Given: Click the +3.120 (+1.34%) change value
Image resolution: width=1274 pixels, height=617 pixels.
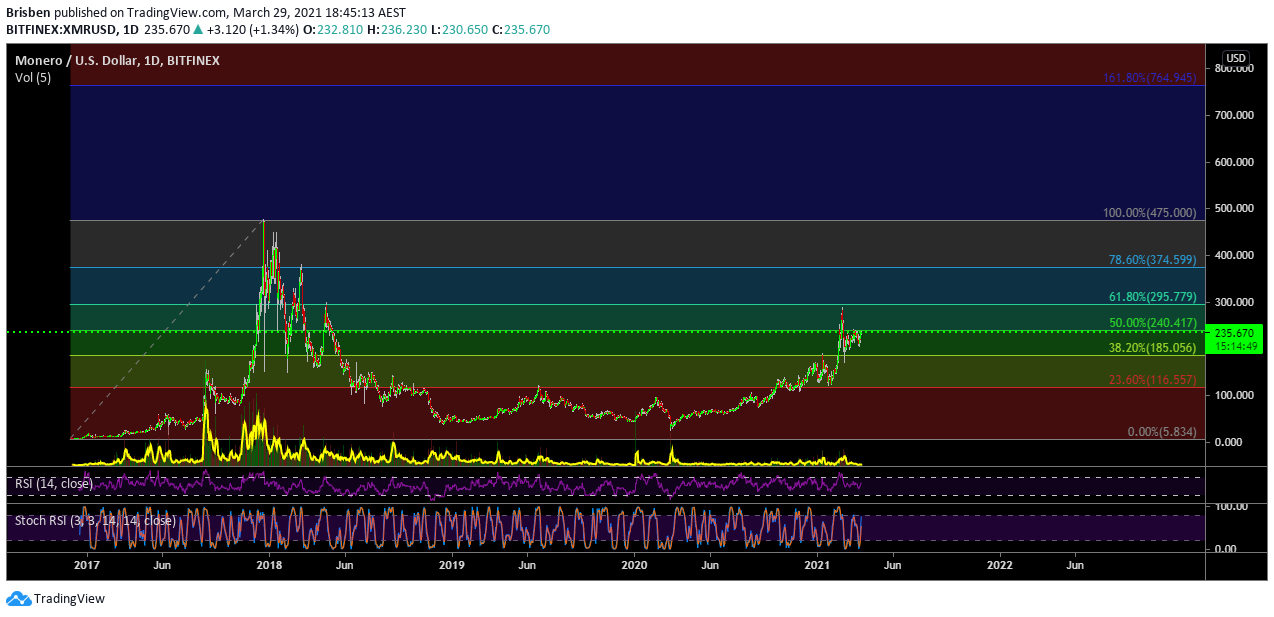Looking at the screenshot, I should pyautogui.click(x=253, y=30).
